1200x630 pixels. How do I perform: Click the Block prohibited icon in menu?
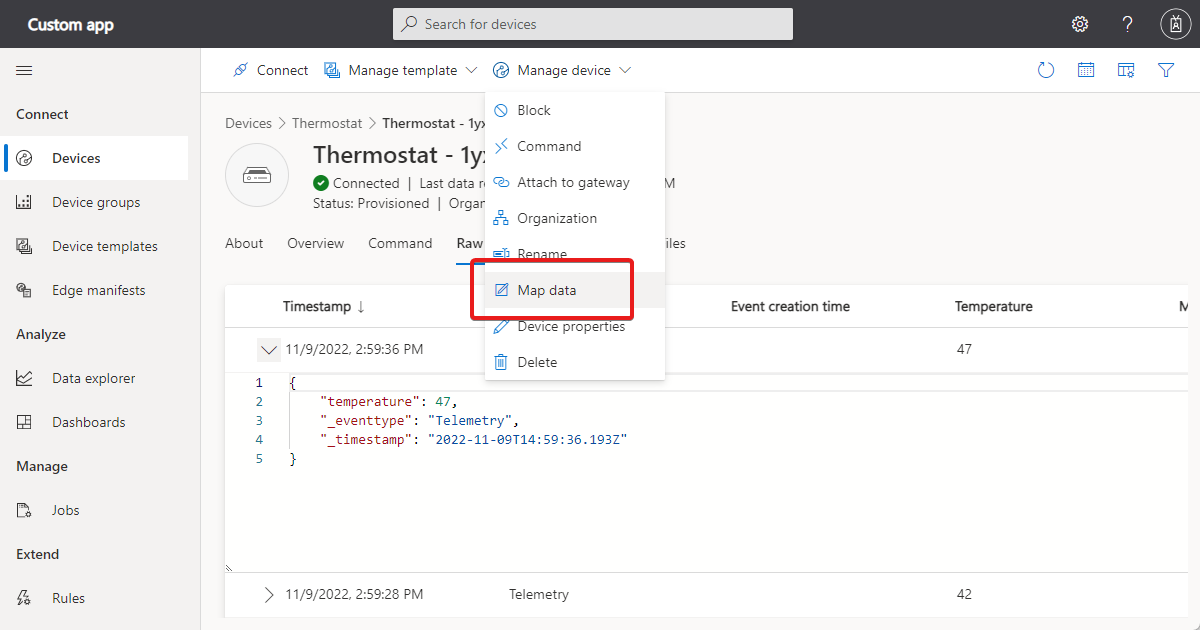[502, 110]
